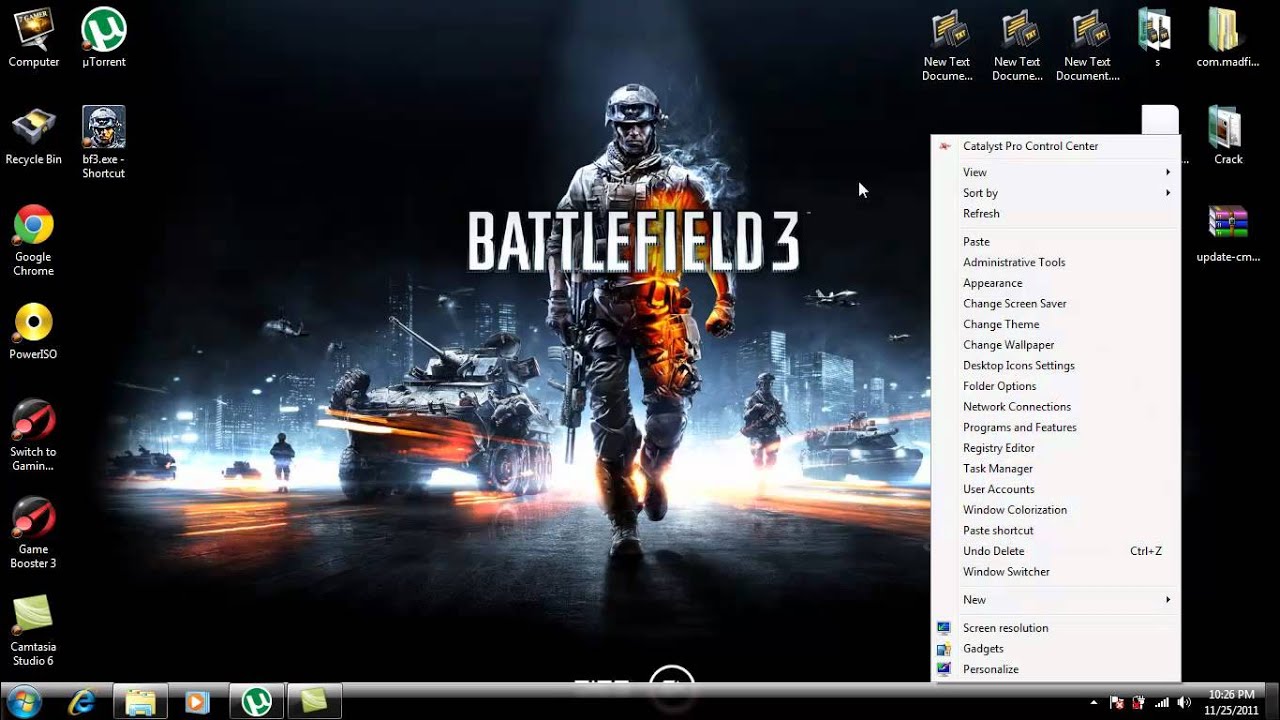Open Network Connections menu entry
1280x720 pixels.
point(1055,407)
